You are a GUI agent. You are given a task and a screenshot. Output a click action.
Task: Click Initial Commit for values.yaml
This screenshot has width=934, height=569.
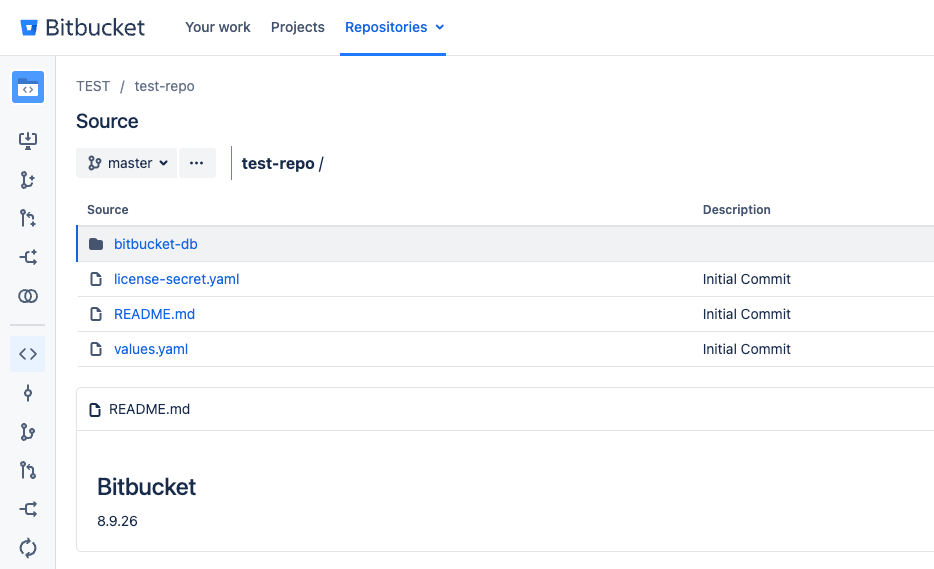point(746,349)
